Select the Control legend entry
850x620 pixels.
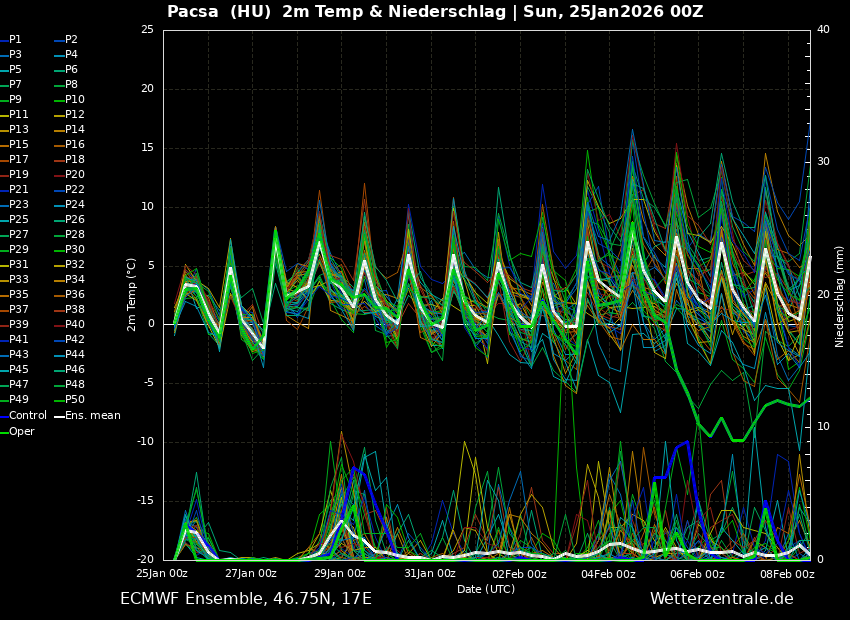pos(27,415)
